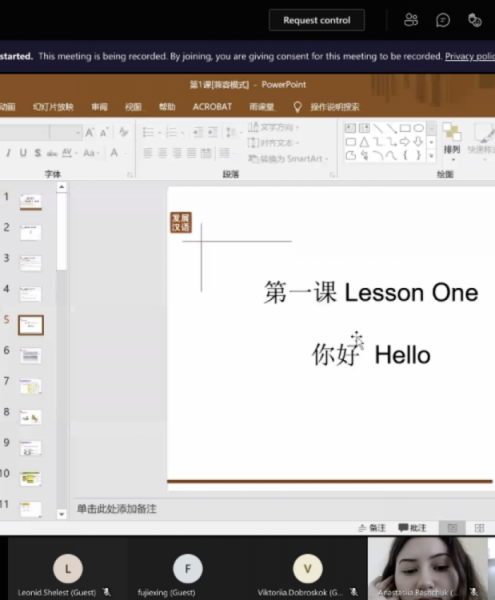Open the Privacy policy link
This screenshot has width=495, height=600.
click(470, 56)
